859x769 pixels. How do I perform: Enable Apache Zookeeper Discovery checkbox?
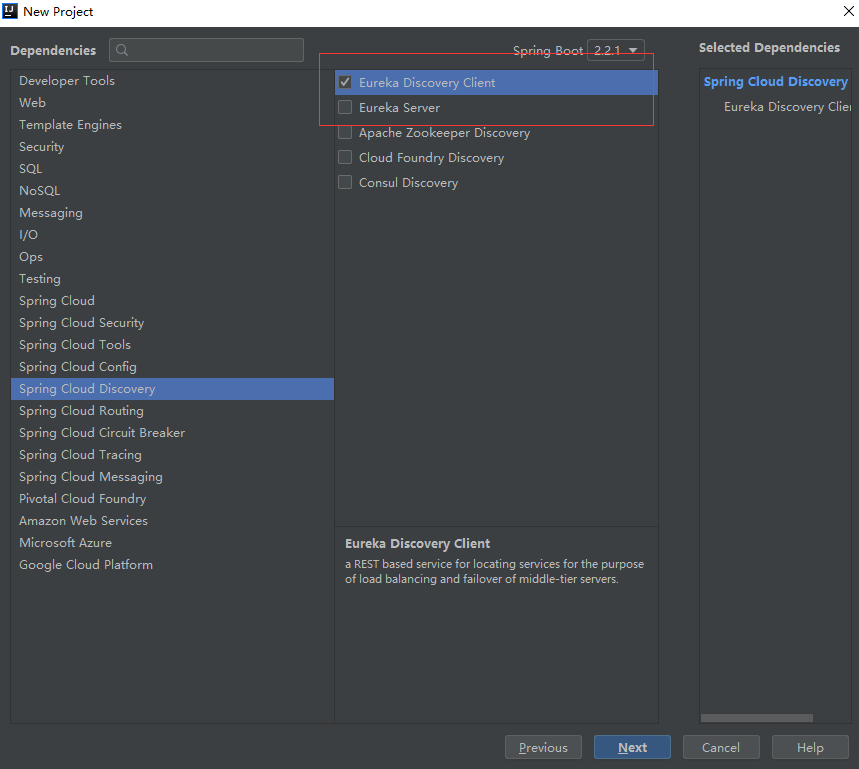pos(345,133)
